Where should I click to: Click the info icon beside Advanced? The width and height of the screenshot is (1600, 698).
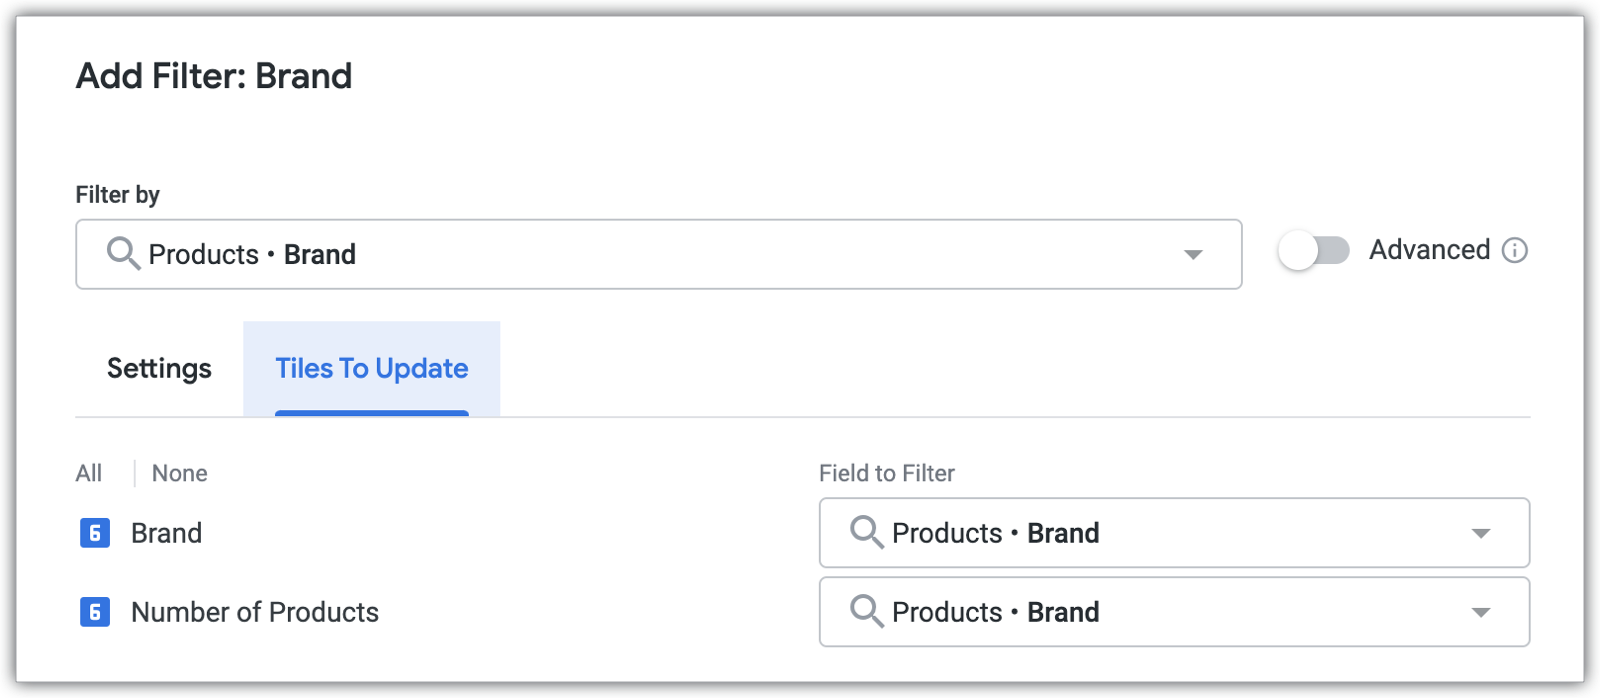click(x=1515, y=250)
